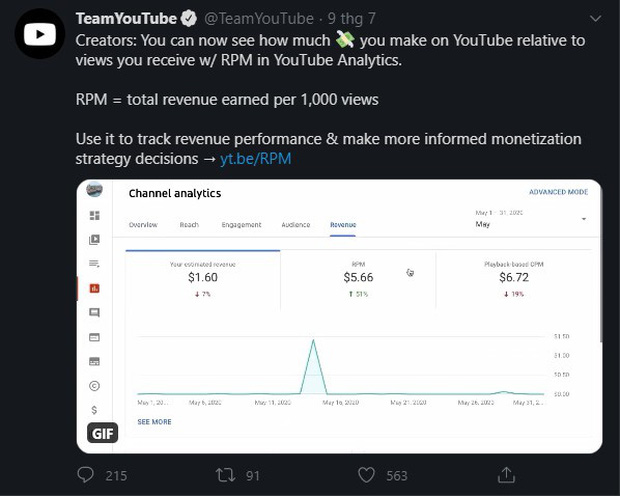The image size is (620, 496).
Task: Expand the May date range dropdown
Action: click(x=583, y=219)
